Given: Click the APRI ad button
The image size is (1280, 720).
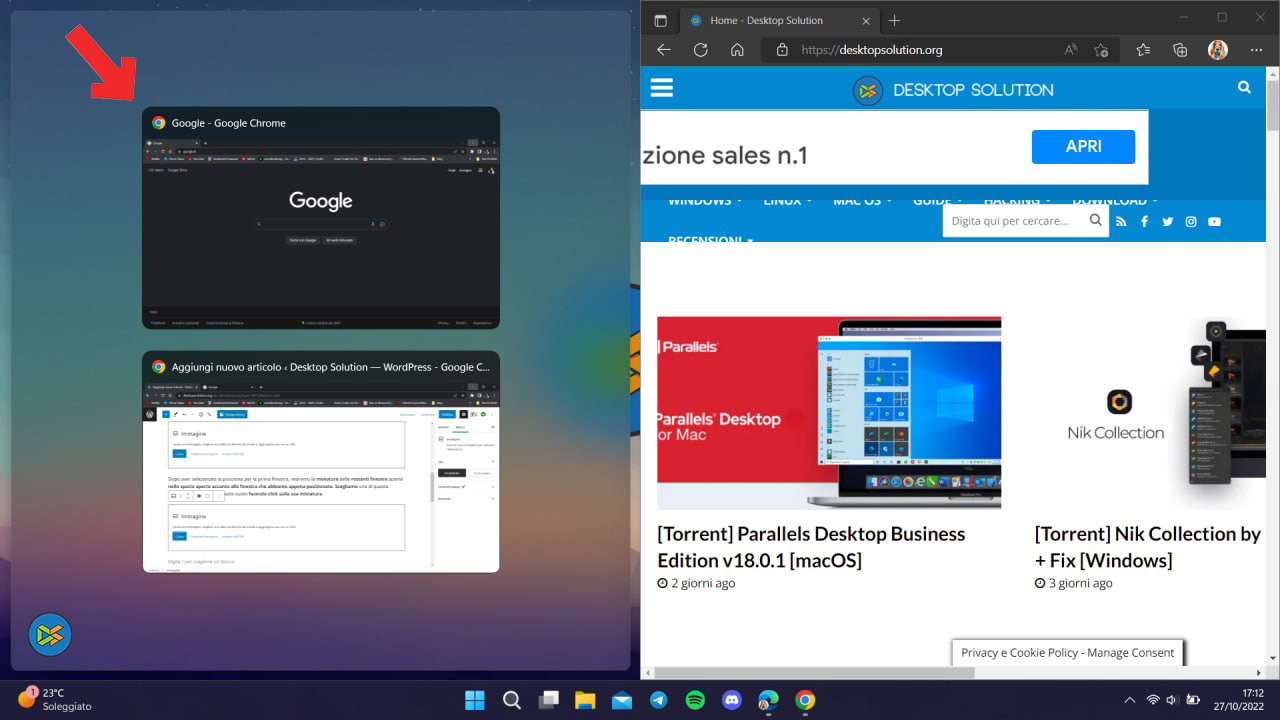Looking at the screenshot, I should point(1083,147).
